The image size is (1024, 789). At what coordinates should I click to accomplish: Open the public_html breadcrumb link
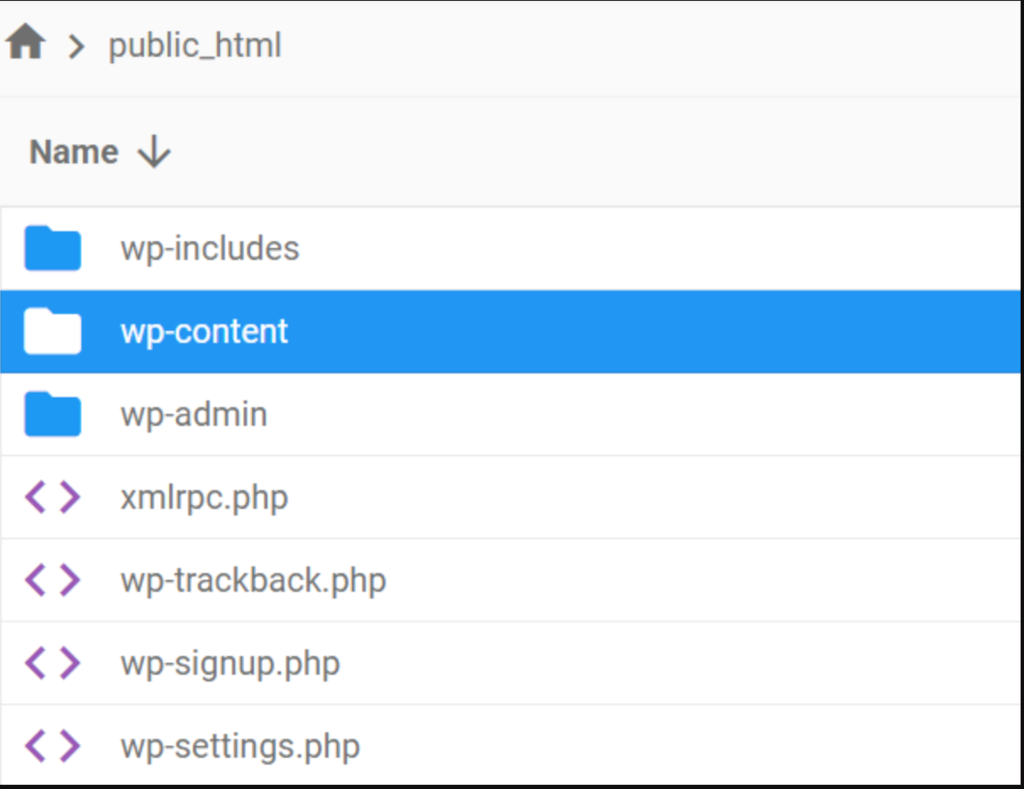[x=195, y=45]
